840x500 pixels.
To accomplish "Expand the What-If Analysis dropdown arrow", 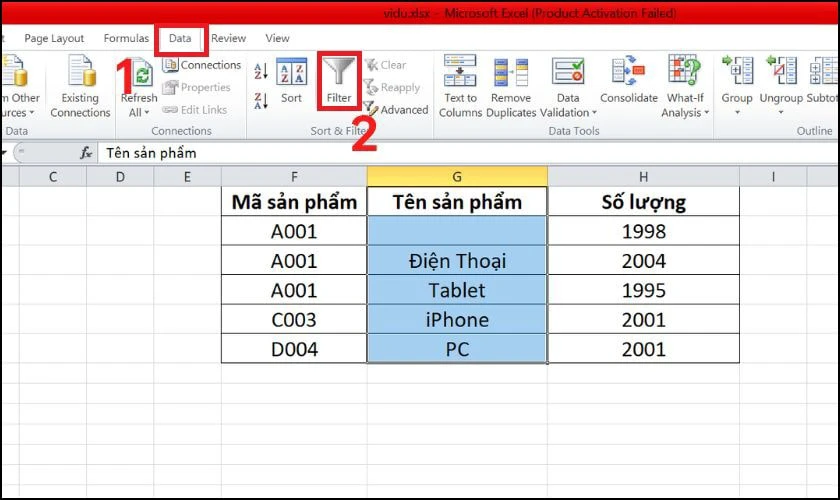I will (x=707, y=113).
